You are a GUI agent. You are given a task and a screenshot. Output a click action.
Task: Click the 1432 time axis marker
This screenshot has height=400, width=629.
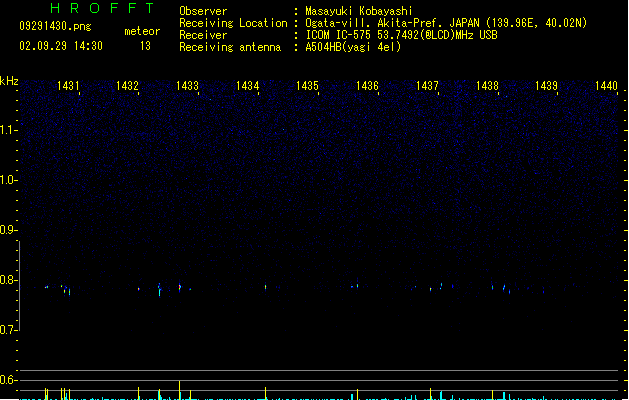(128, 86)
